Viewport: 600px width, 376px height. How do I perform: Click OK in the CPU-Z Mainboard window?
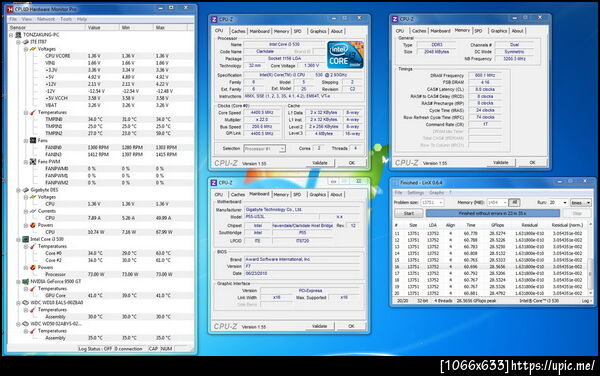[x=351, y=326]
